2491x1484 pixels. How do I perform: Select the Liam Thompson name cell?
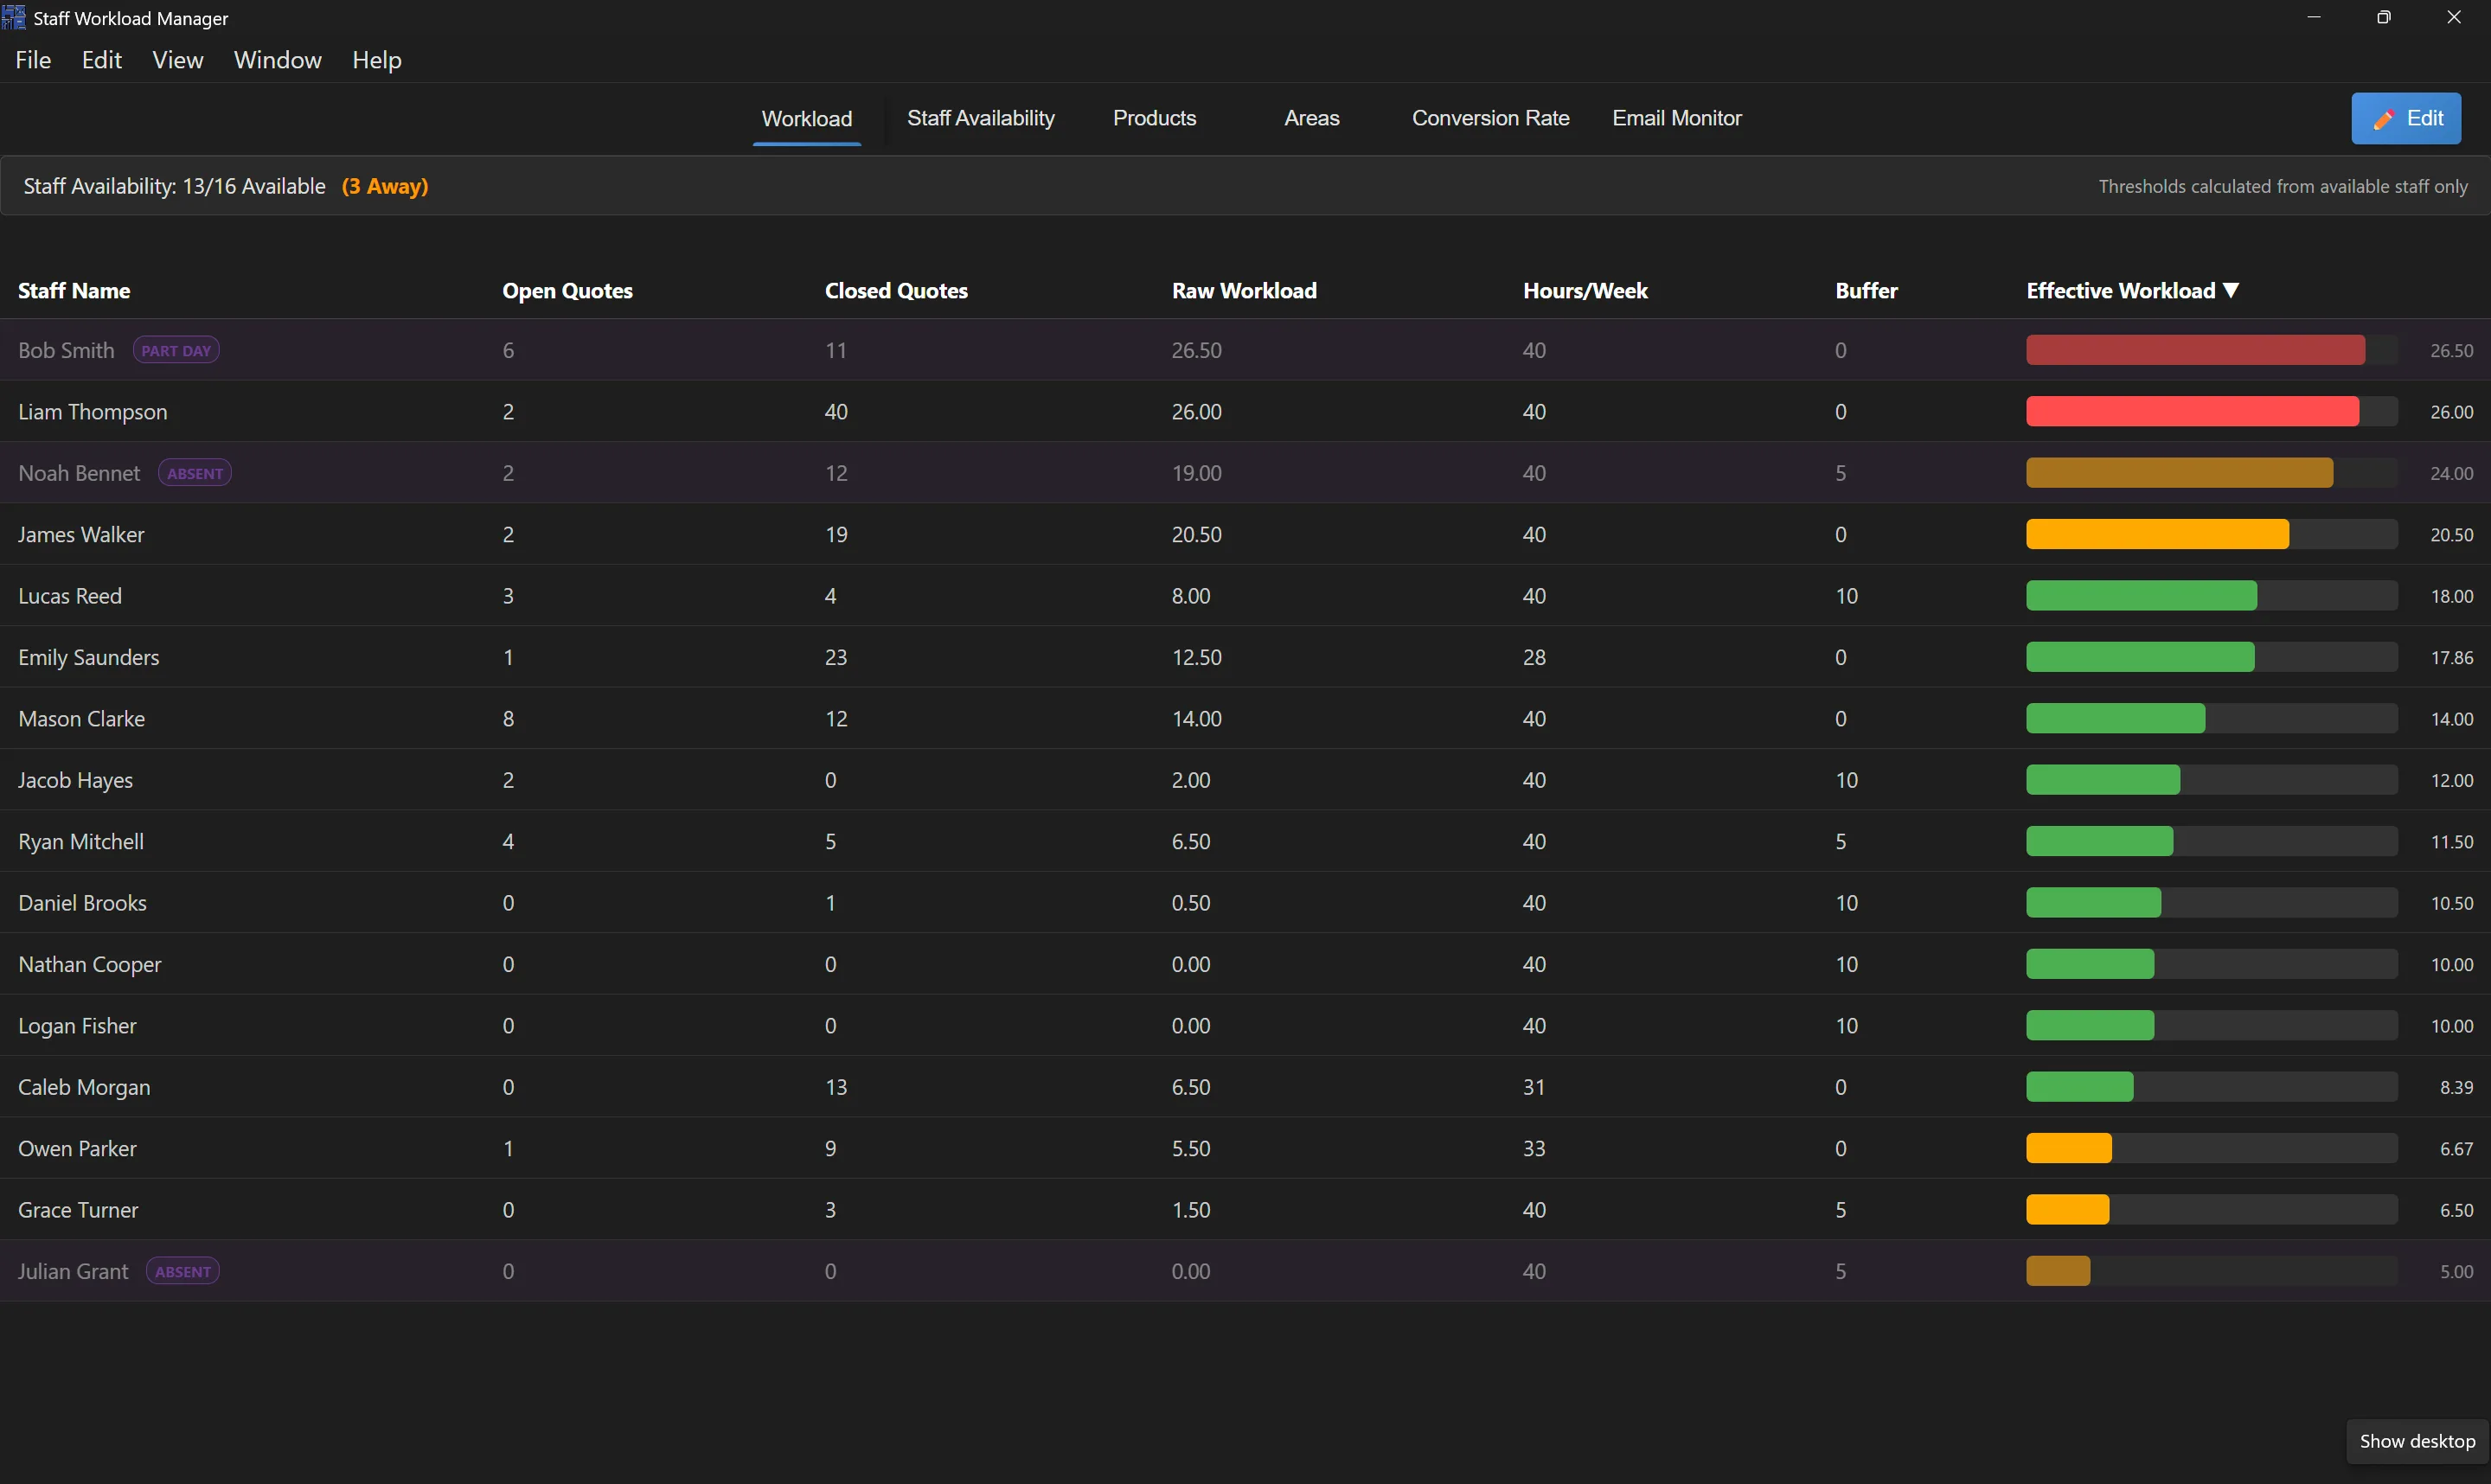pos(93,412)
